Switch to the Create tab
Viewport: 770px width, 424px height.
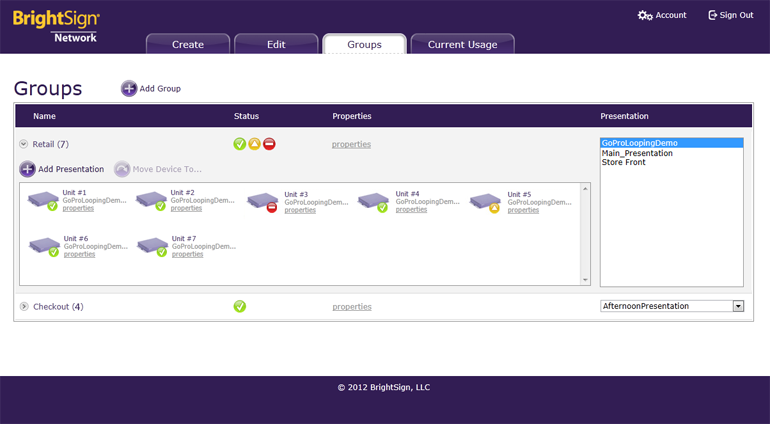[x=188, y=44]
